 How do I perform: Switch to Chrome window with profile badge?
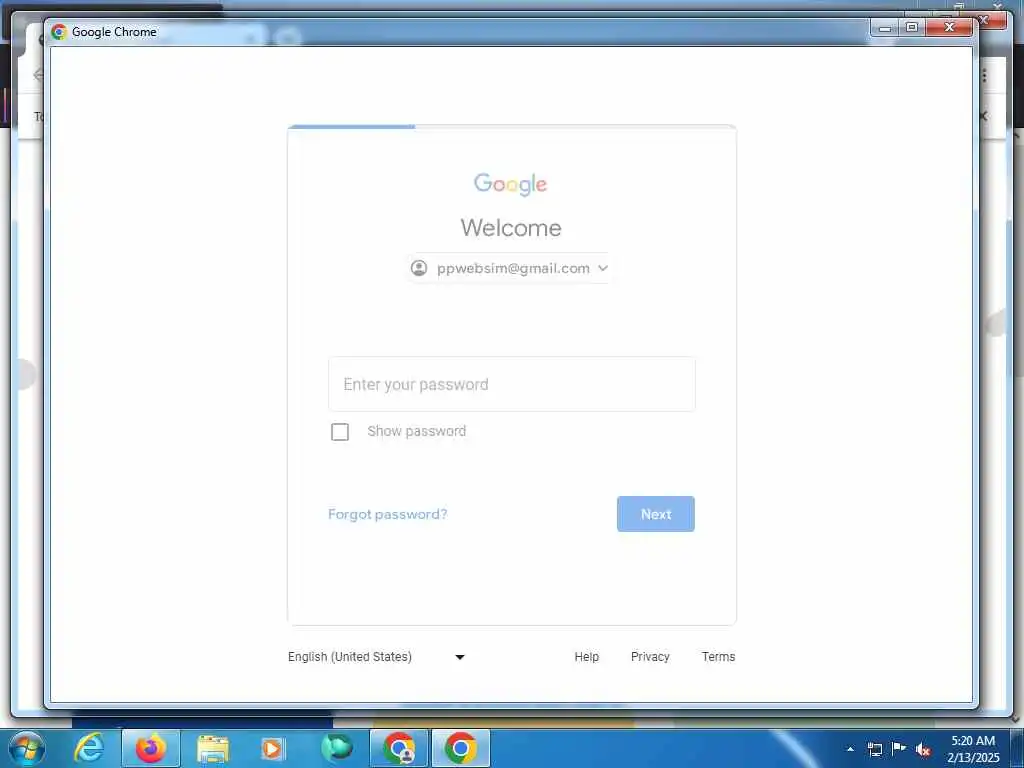tap(399, 748)
